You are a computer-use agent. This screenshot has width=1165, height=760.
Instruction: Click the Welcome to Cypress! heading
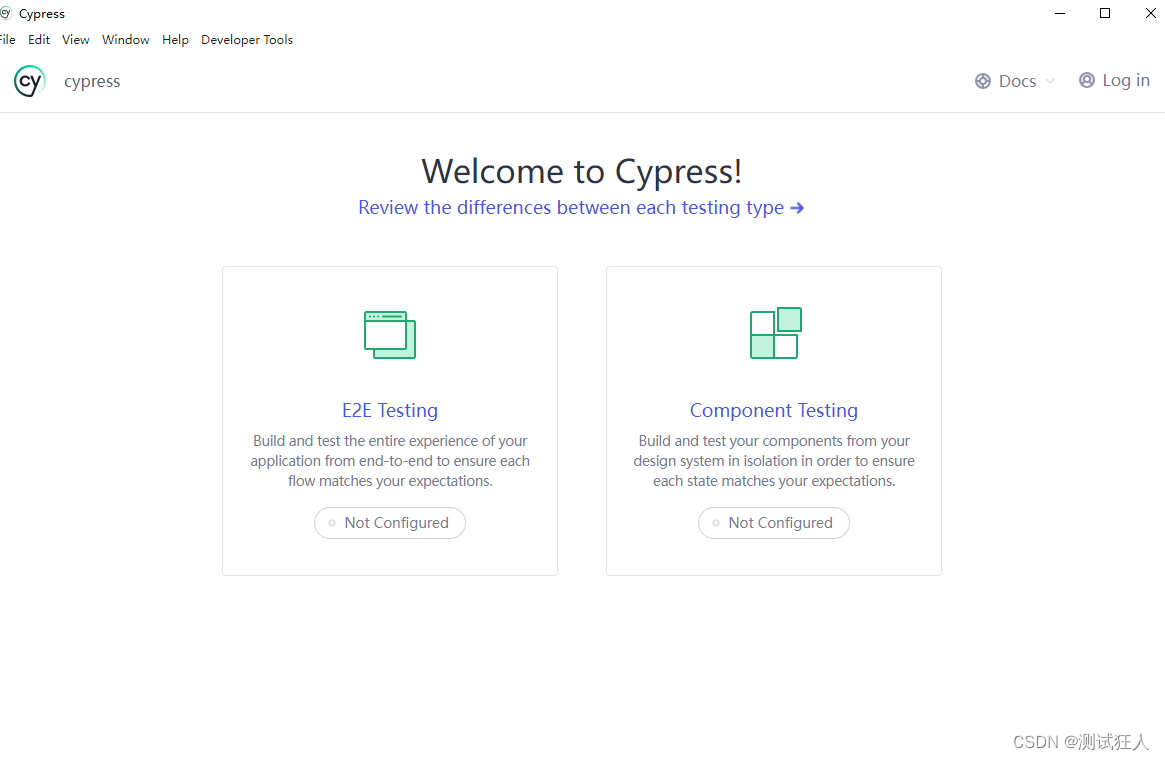[x=582, y=172]
